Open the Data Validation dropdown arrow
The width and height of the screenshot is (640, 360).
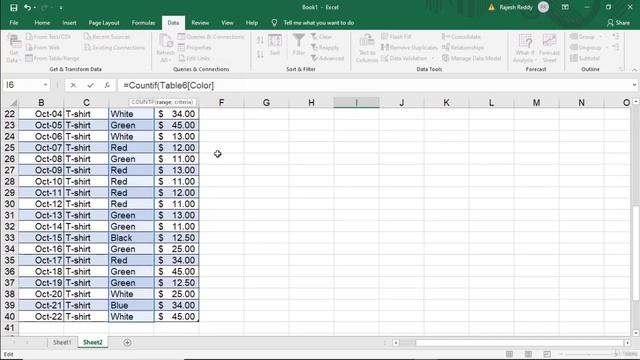[433, 58]
